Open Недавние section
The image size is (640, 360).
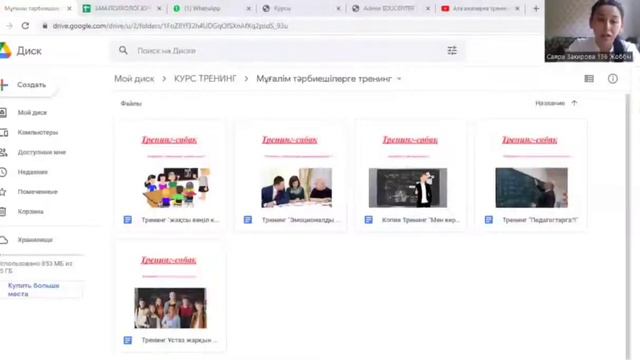[32, 172]
